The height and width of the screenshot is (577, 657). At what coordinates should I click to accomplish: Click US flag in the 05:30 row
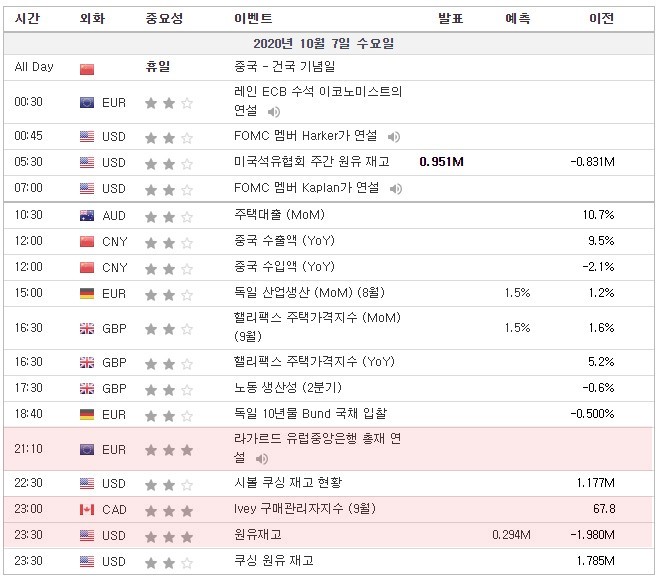tap(87, 163)
